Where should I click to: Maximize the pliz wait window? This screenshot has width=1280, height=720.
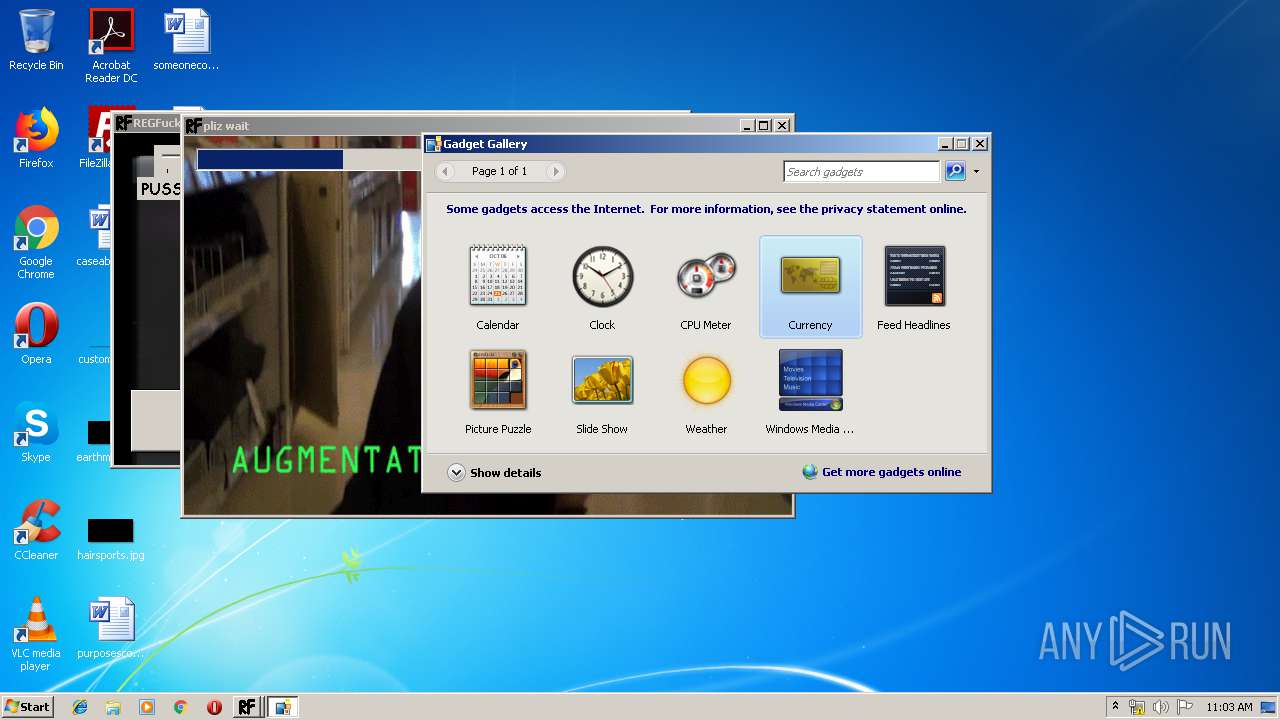pyautogui.click(x=764, y=125)
